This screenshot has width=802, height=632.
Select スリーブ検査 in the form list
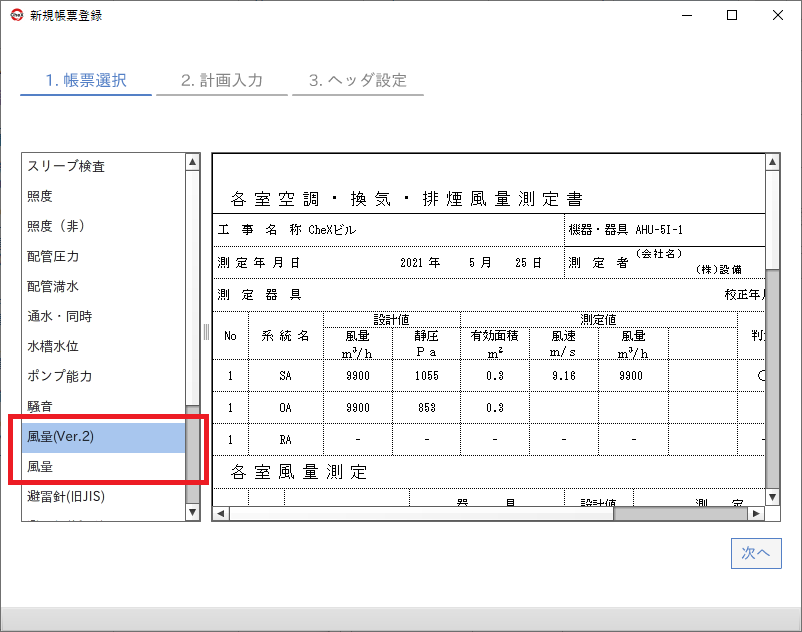(66, 167)
